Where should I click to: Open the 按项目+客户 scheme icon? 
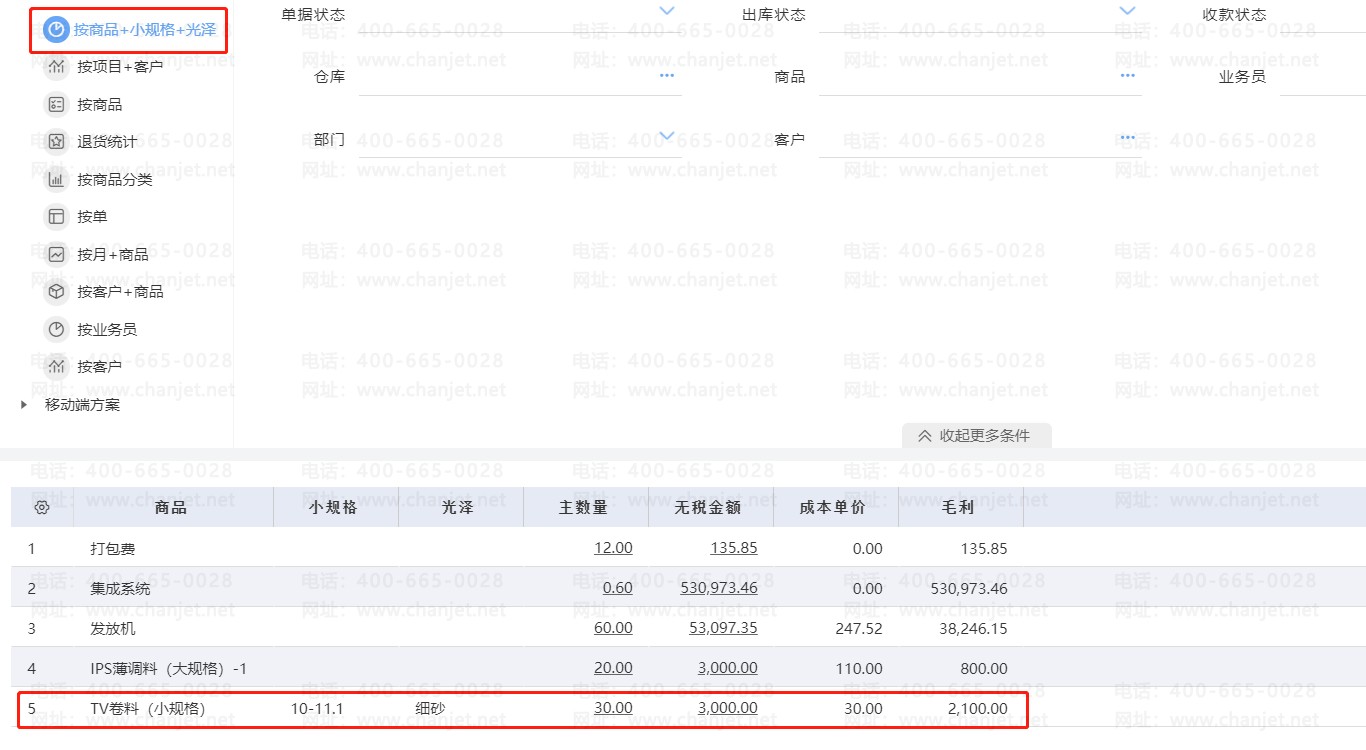[x=56, y=67]
